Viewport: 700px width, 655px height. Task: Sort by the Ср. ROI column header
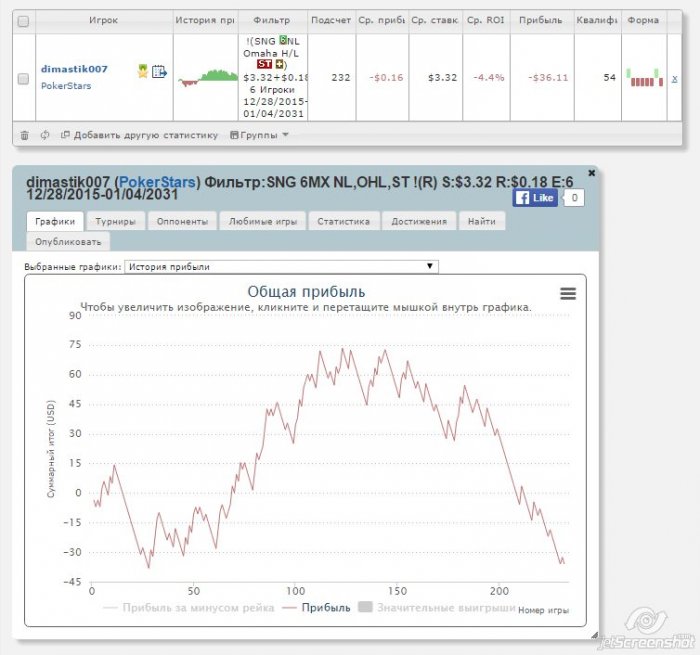tap(486, 20)
